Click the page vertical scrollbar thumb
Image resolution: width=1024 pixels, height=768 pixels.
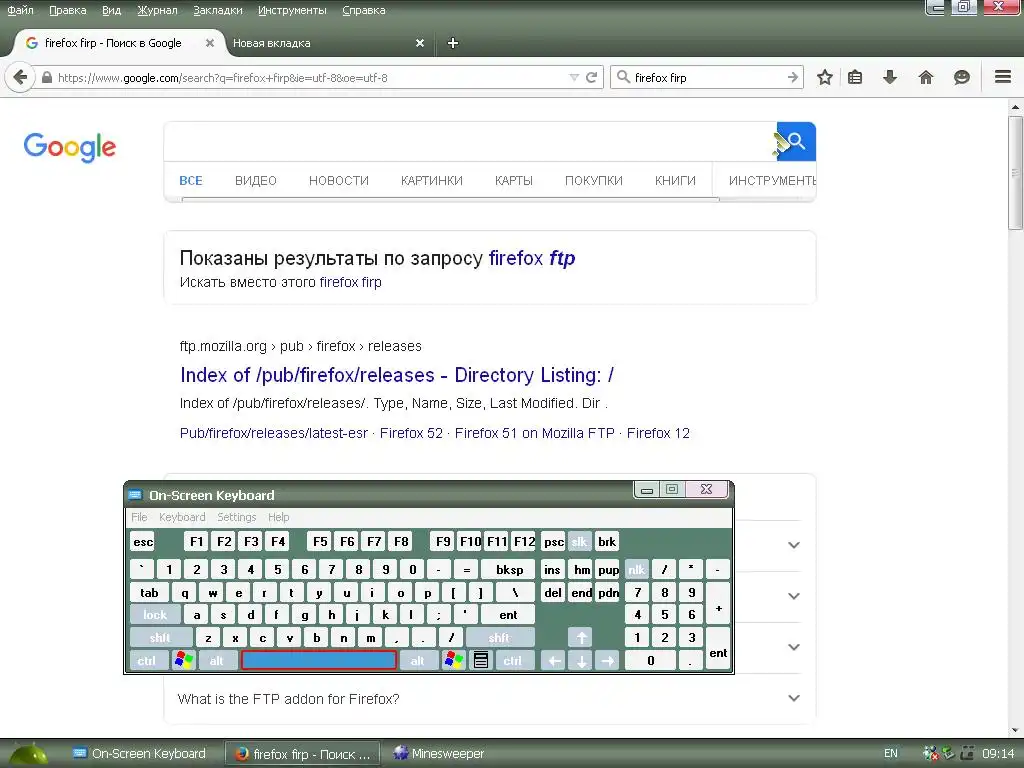click(1016, 173)
